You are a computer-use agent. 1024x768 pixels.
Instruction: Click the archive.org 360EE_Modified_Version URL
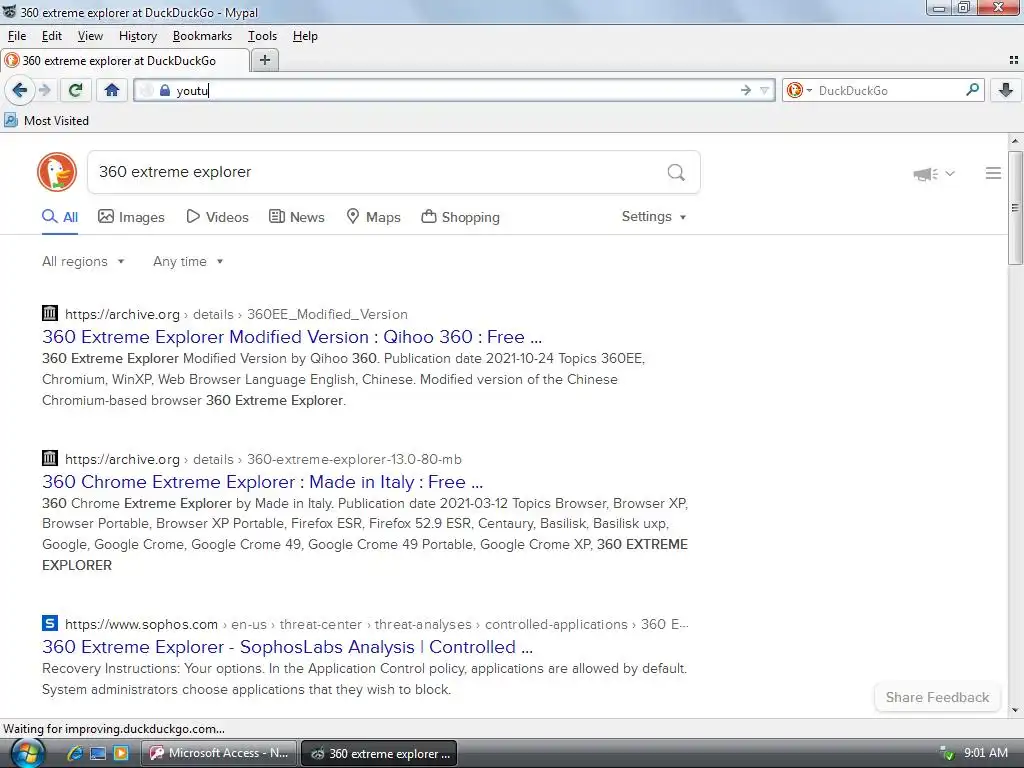[x=236, y=314]
